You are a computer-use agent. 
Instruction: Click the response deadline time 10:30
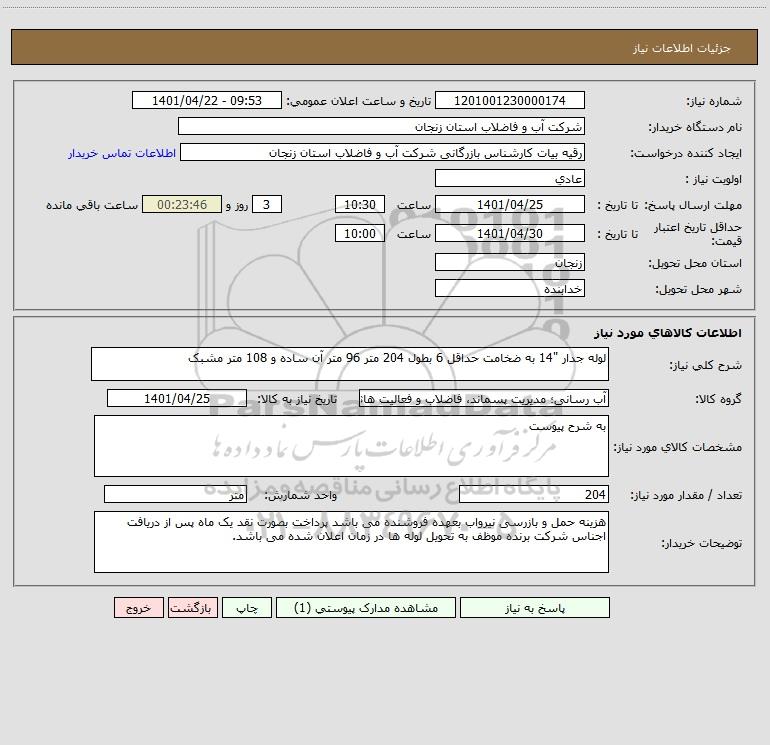click(359, 204)
